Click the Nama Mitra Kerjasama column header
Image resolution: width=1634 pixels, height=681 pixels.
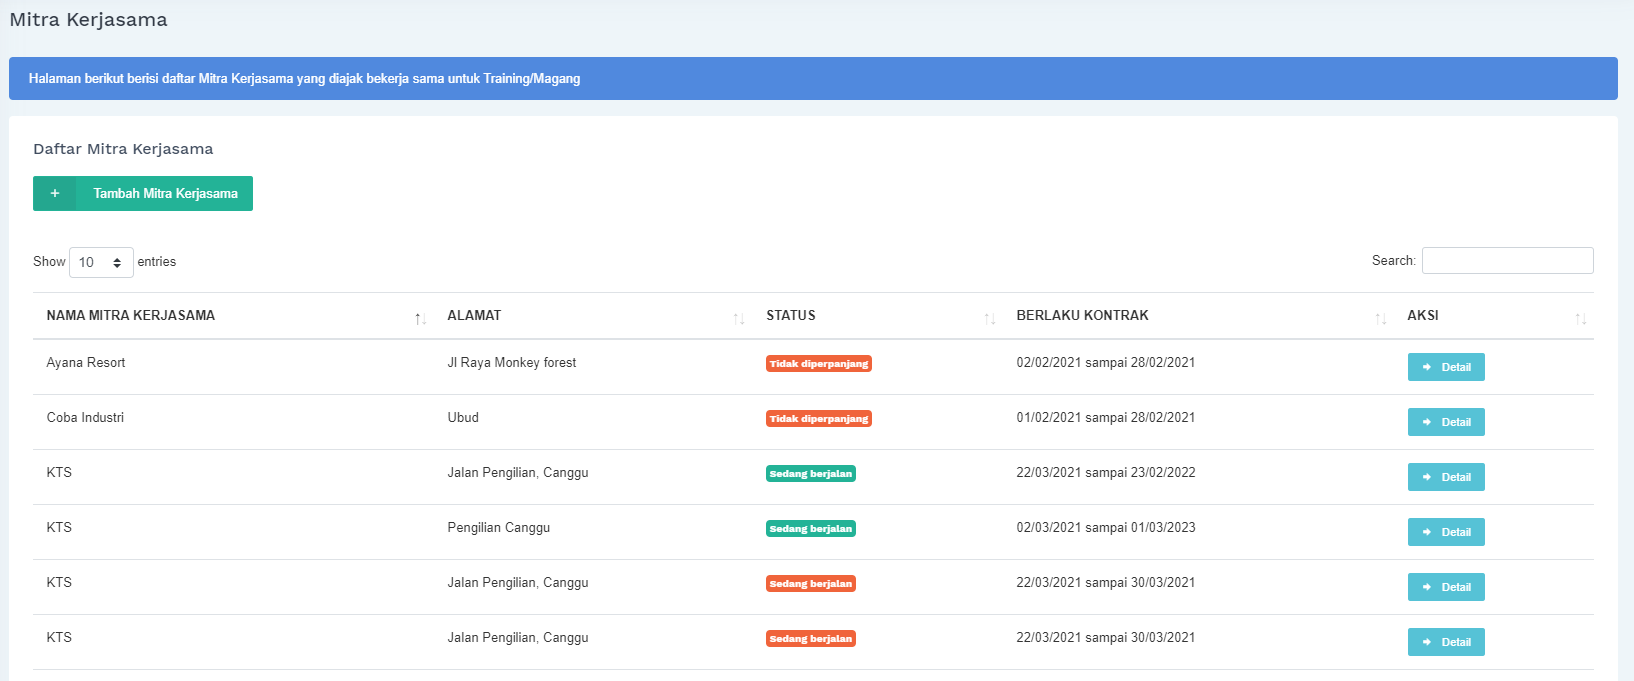pyautogui.click(x=131, y=316)
